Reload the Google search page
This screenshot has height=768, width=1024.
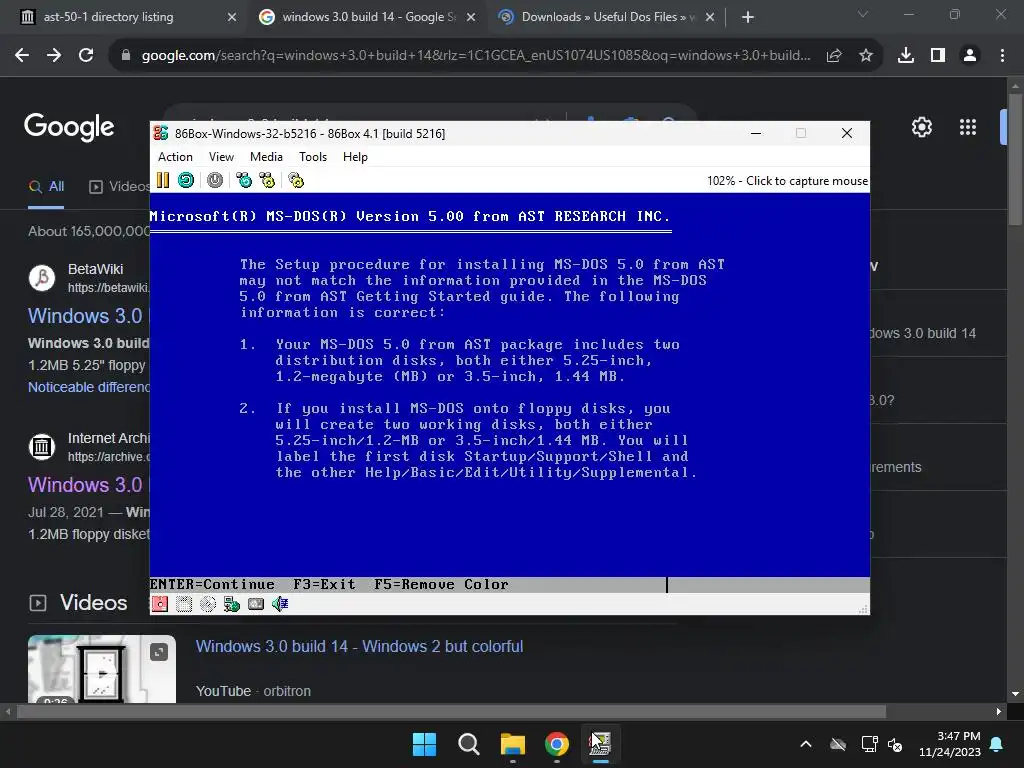(86, 56)
